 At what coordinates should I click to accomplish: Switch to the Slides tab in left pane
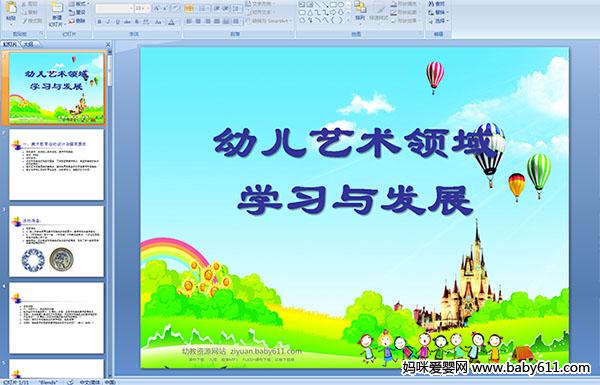(x=10, y=44)
